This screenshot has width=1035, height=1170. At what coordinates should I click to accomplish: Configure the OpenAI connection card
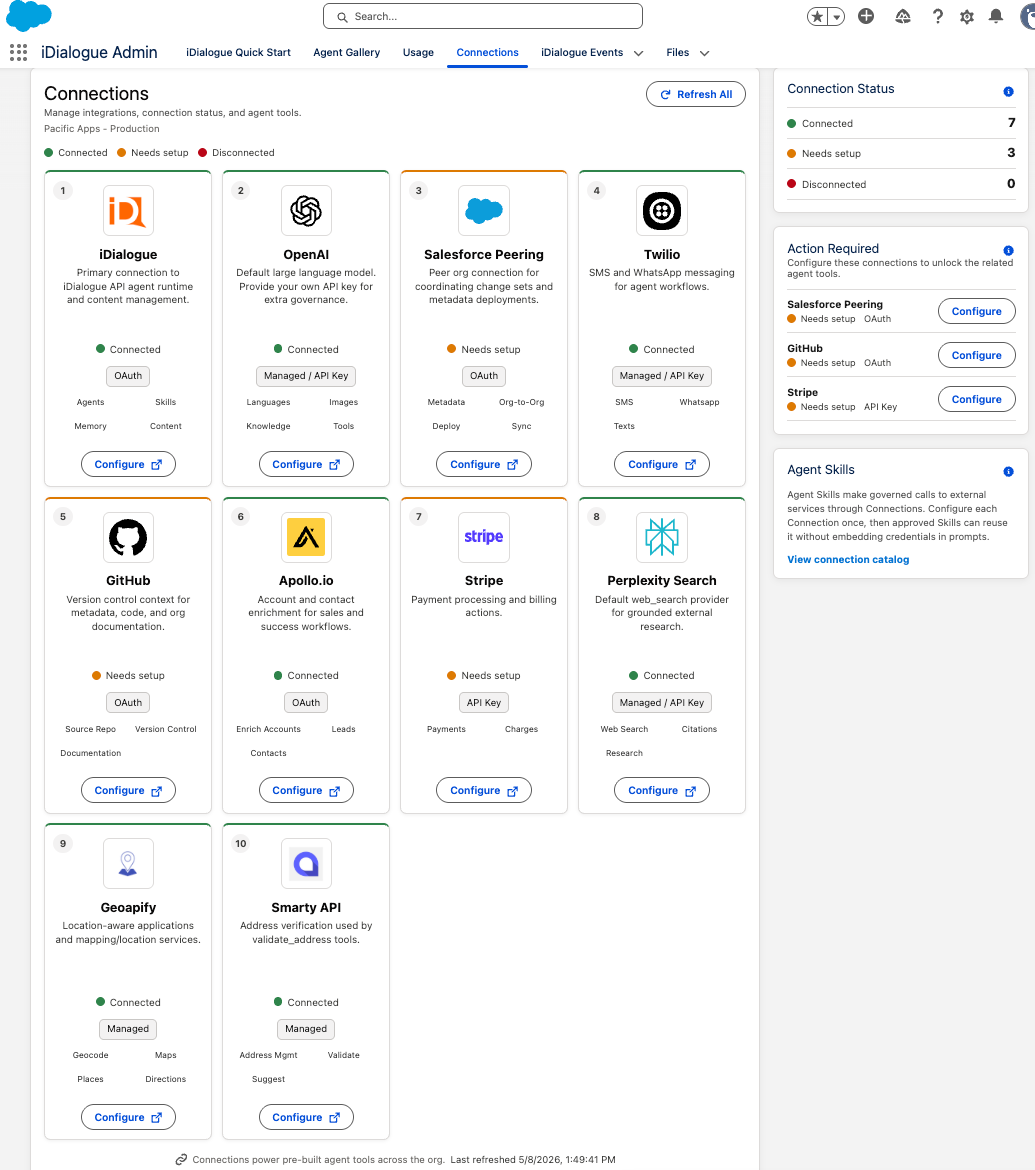[x=306, y=464]
